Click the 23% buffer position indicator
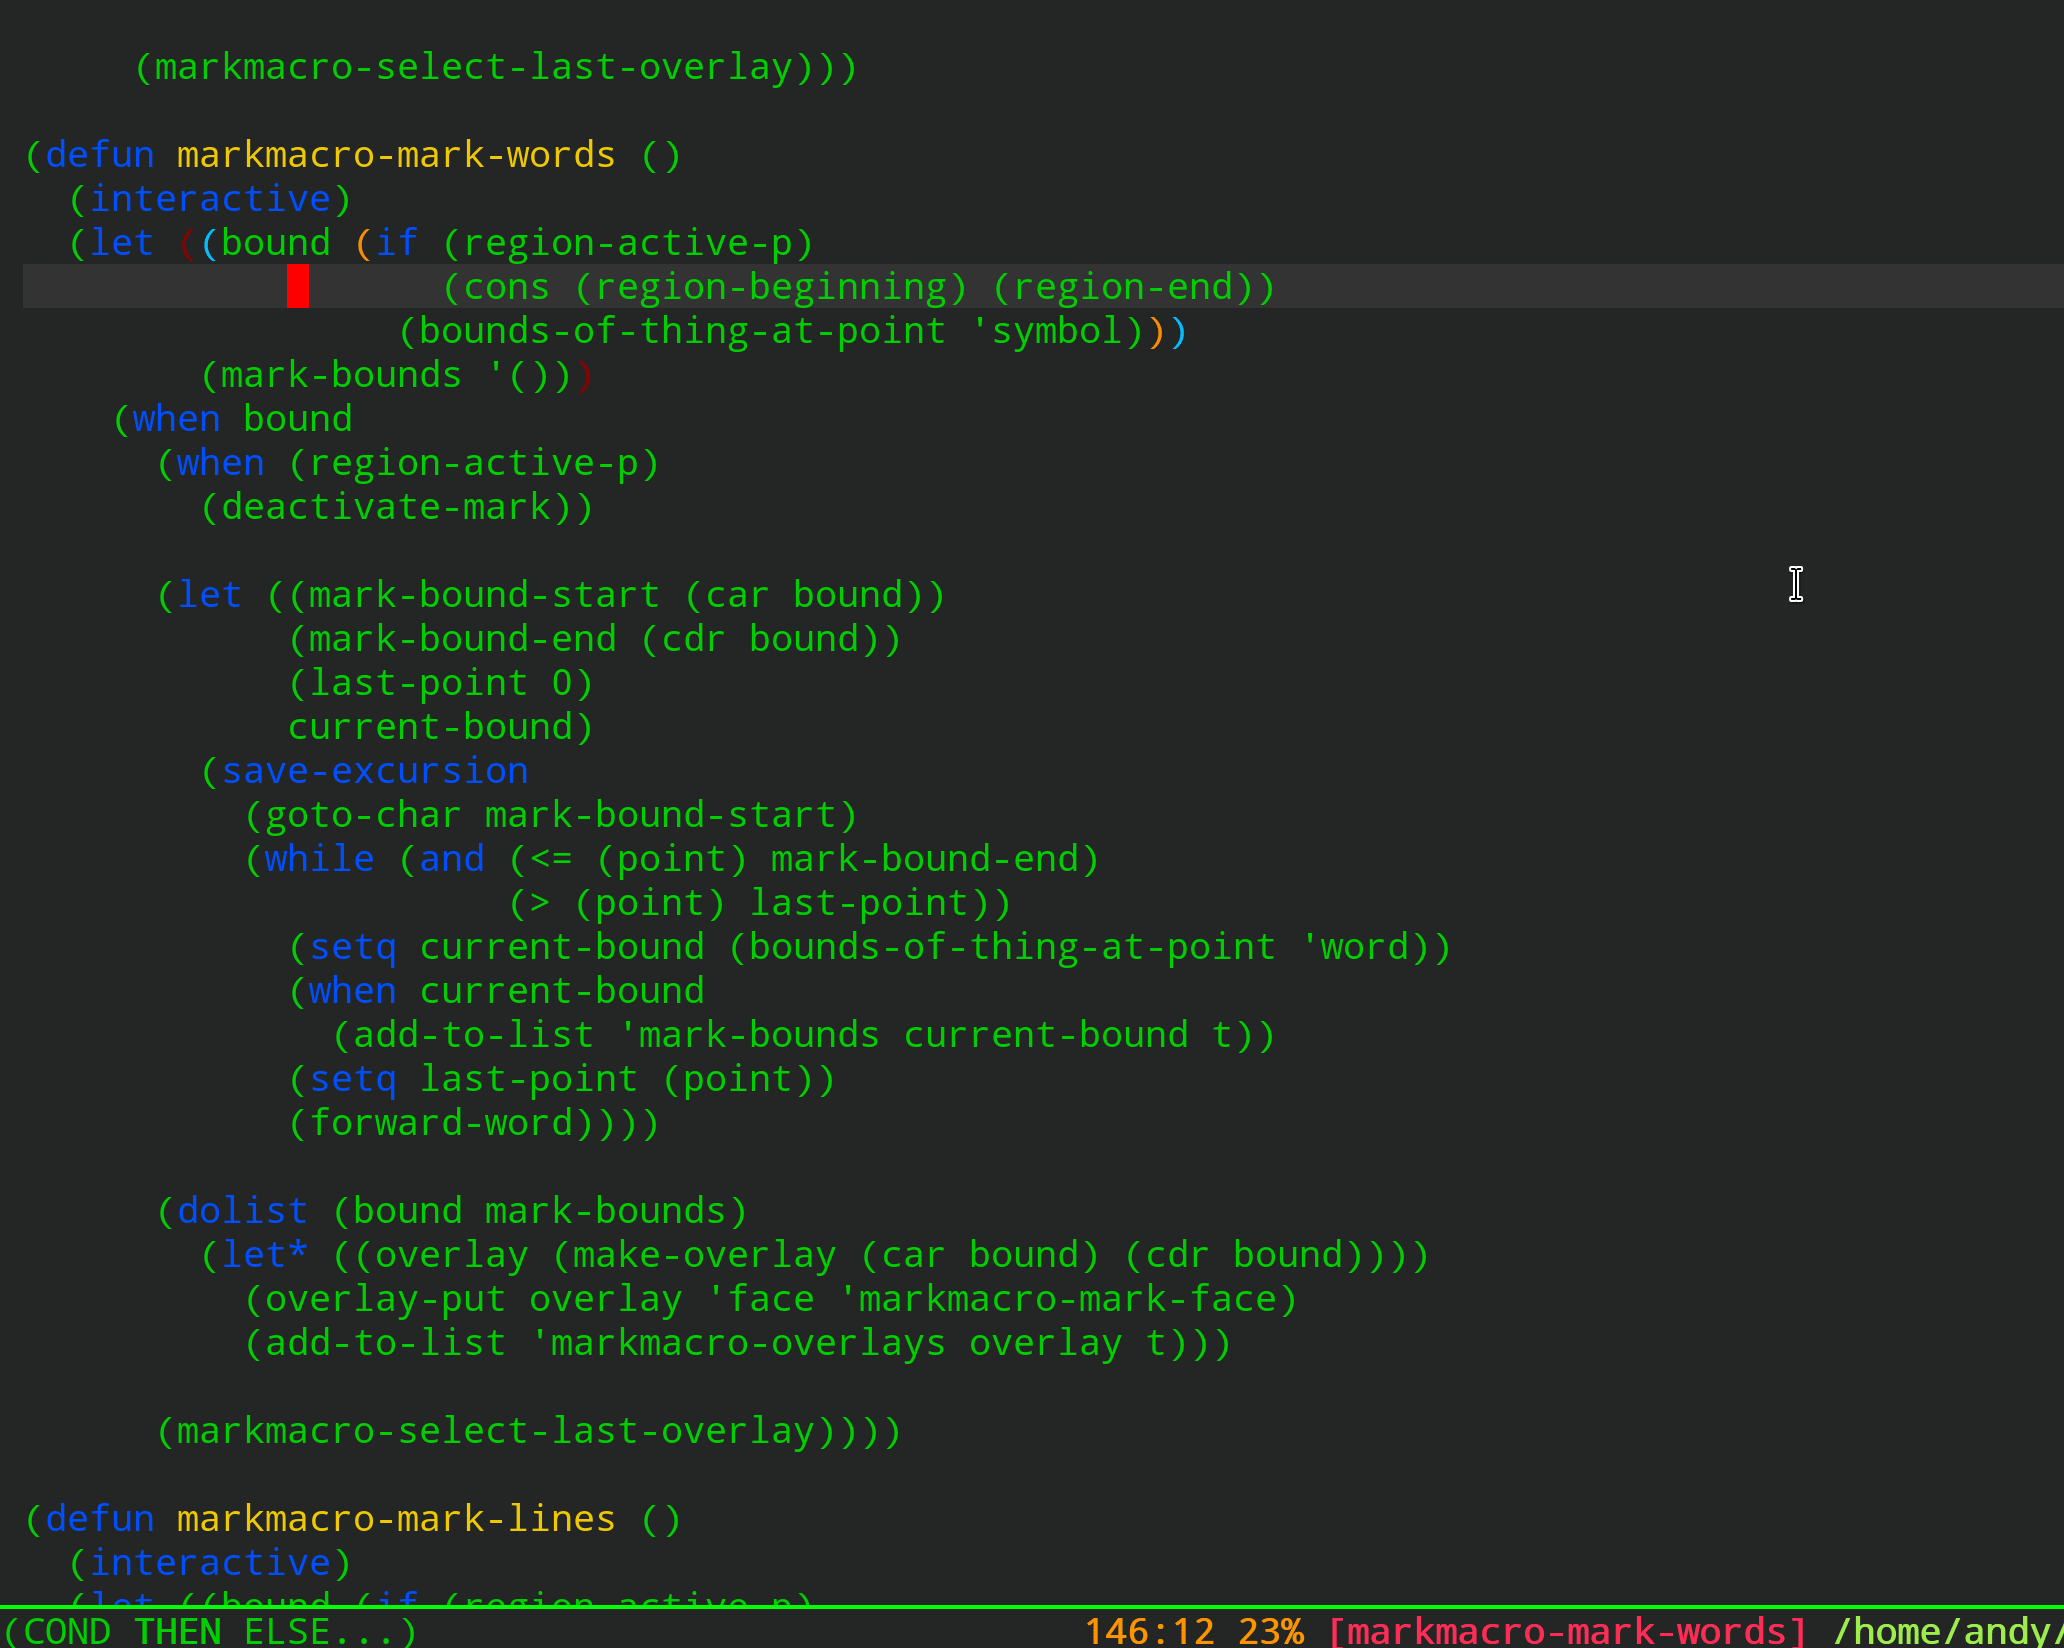 [1270, 1631]
